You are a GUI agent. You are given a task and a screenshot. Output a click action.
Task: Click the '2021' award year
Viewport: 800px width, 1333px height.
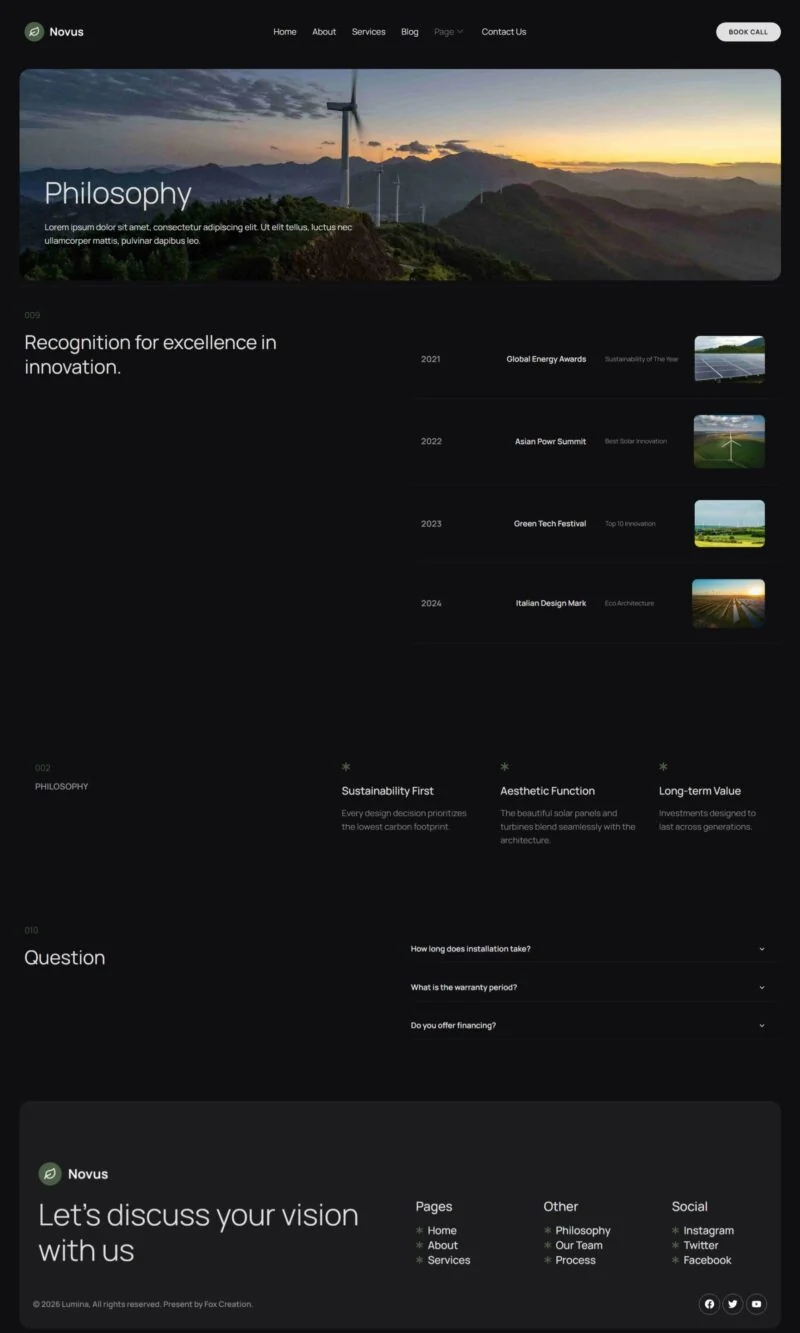431,359
